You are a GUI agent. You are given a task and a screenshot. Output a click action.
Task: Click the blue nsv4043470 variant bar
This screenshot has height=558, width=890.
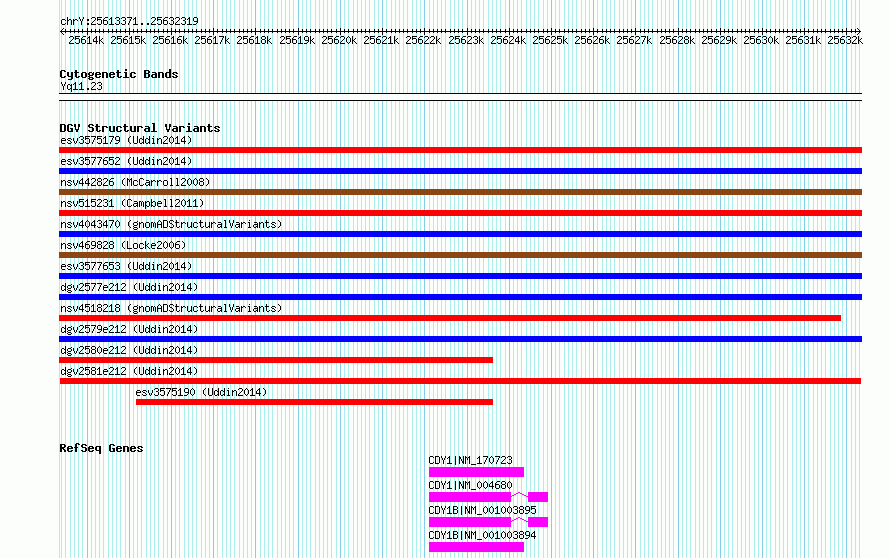pyautogui.click(x=460, y=234)
